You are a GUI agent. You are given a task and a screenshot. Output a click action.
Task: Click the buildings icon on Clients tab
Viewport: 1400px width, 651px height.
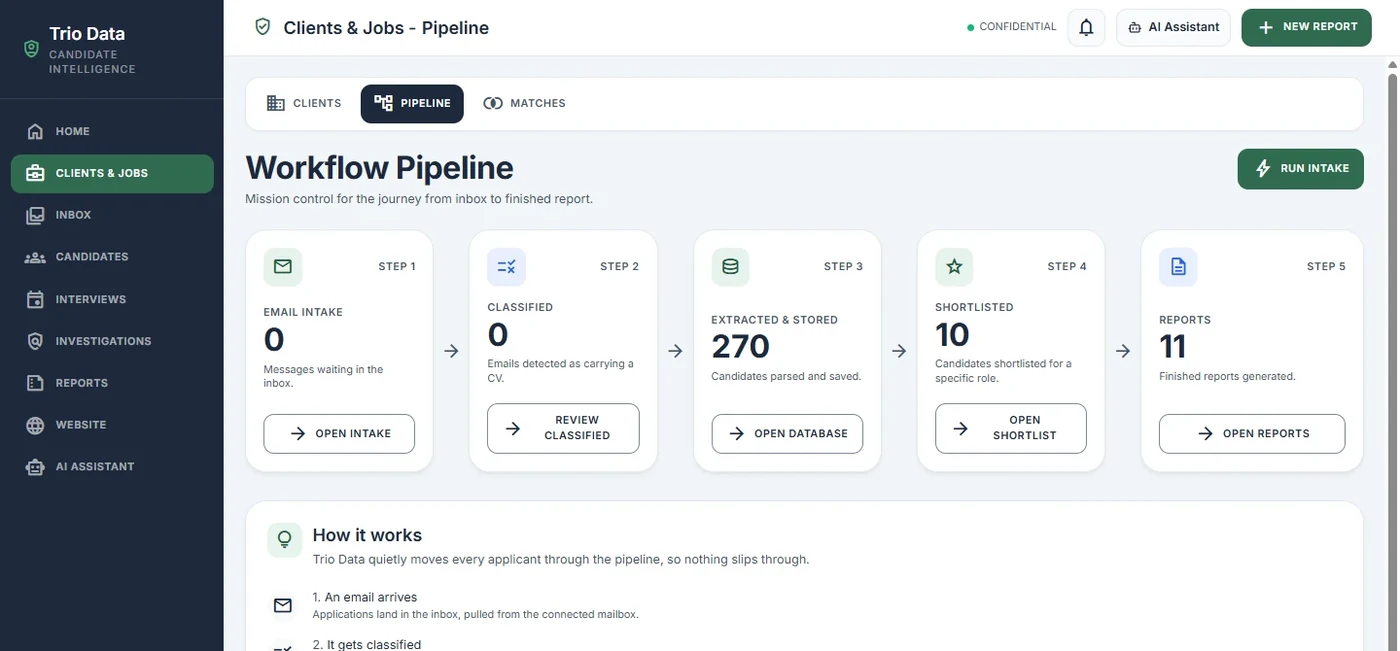(275, 103)
